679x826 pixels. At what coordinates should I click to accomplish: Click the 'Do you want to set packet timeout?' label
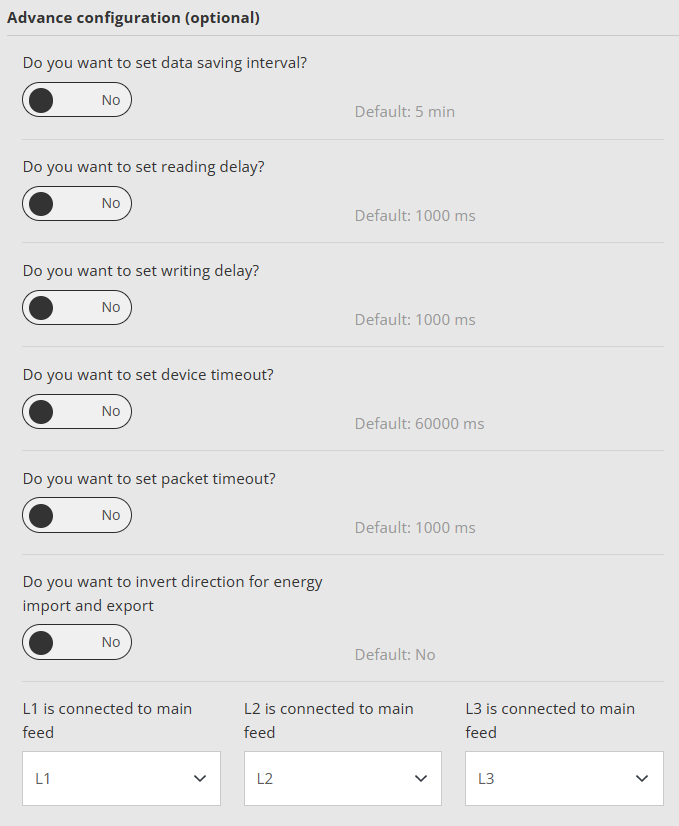coord(149,479)
